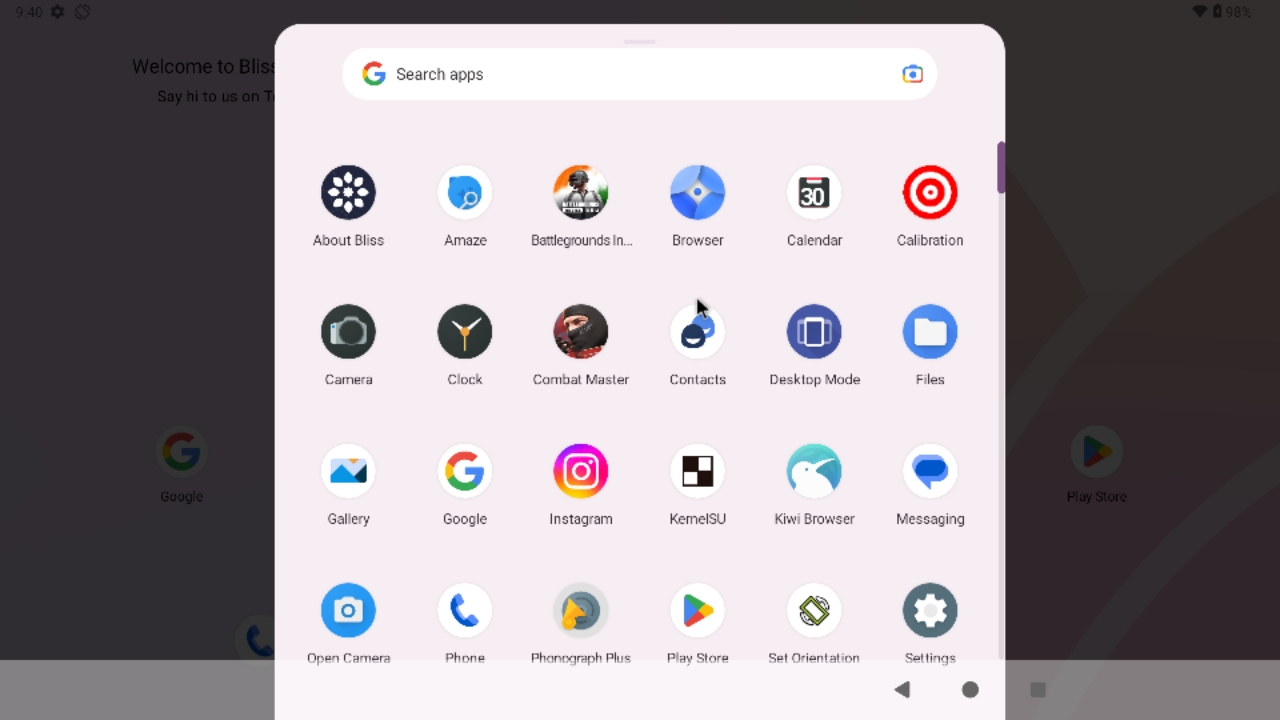Launch KernelSU
Viewport: 1280px width, 720px height.
tap(697, 471)
